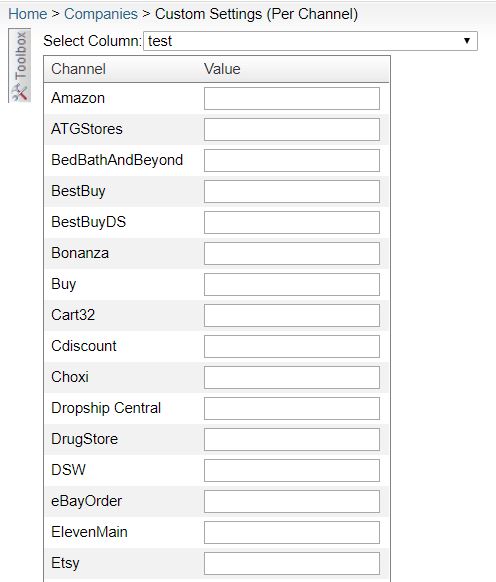Click the DrugStore value field
Image resolution: width=496 pixels, height=582 pixels.
(292, 439)
